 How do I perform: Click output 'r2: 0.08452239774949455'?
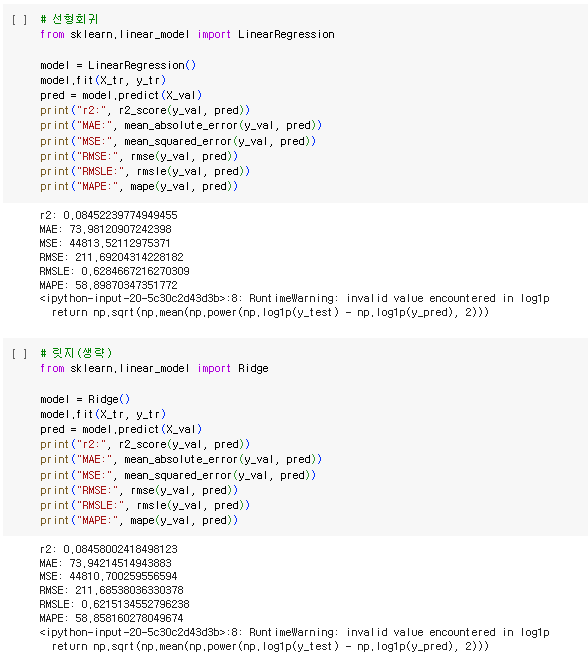point(108,215)
